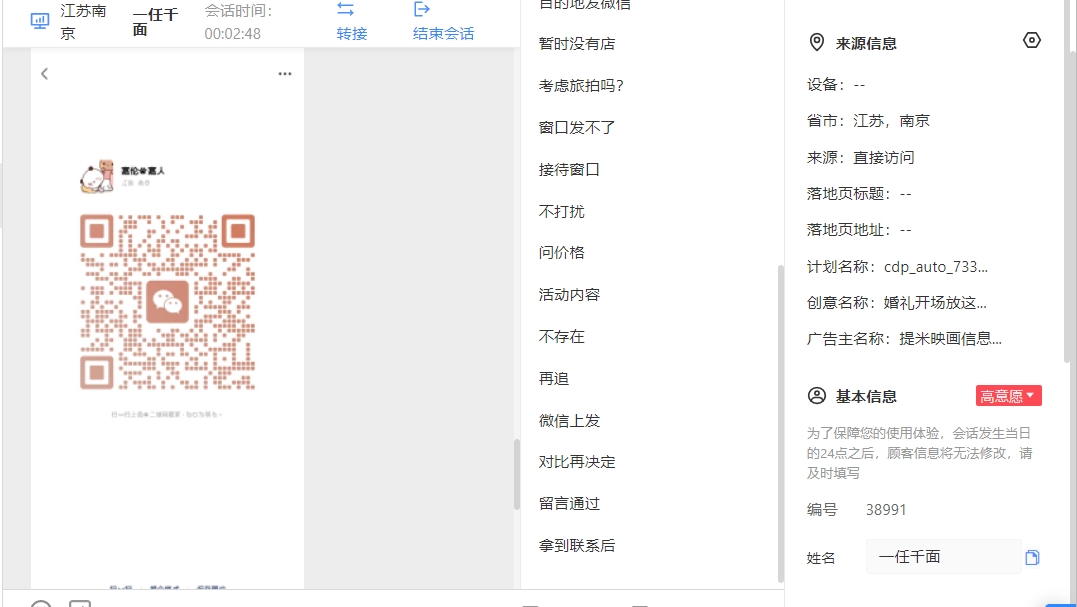The image size is (1077, 607).
Task: Click the person icon beside 基本信息
Action: [817, 396]
